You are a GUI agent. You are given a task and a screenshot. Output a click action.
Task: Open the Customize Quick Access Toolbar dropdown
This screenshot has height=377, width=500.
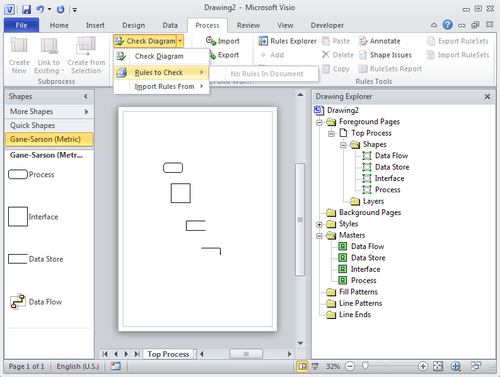coord(75,10)
